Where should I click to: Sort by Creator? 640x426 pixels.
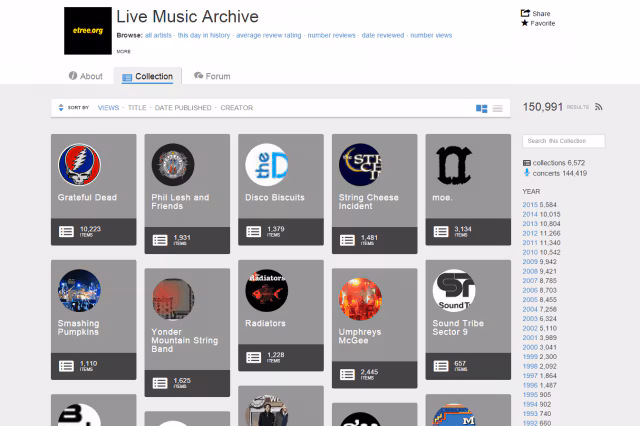(x=237, y=108)
